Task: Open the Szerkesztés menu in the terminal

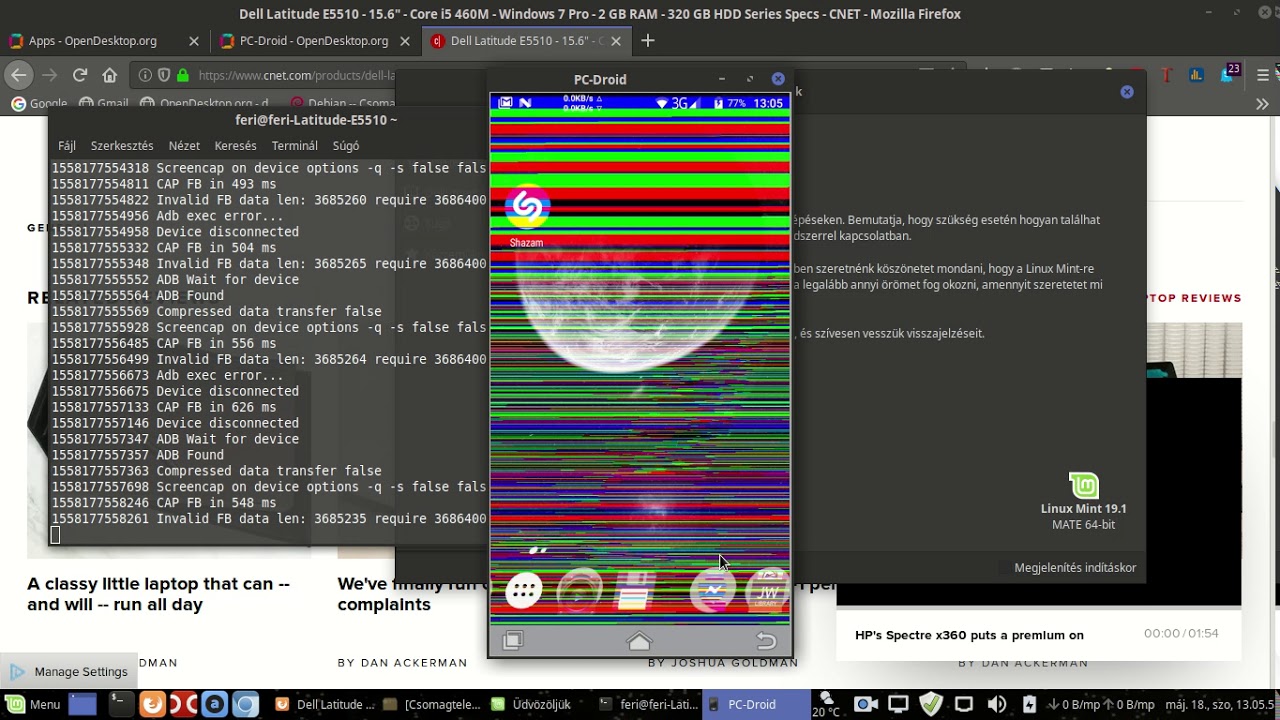Action: tap(122, 146)
